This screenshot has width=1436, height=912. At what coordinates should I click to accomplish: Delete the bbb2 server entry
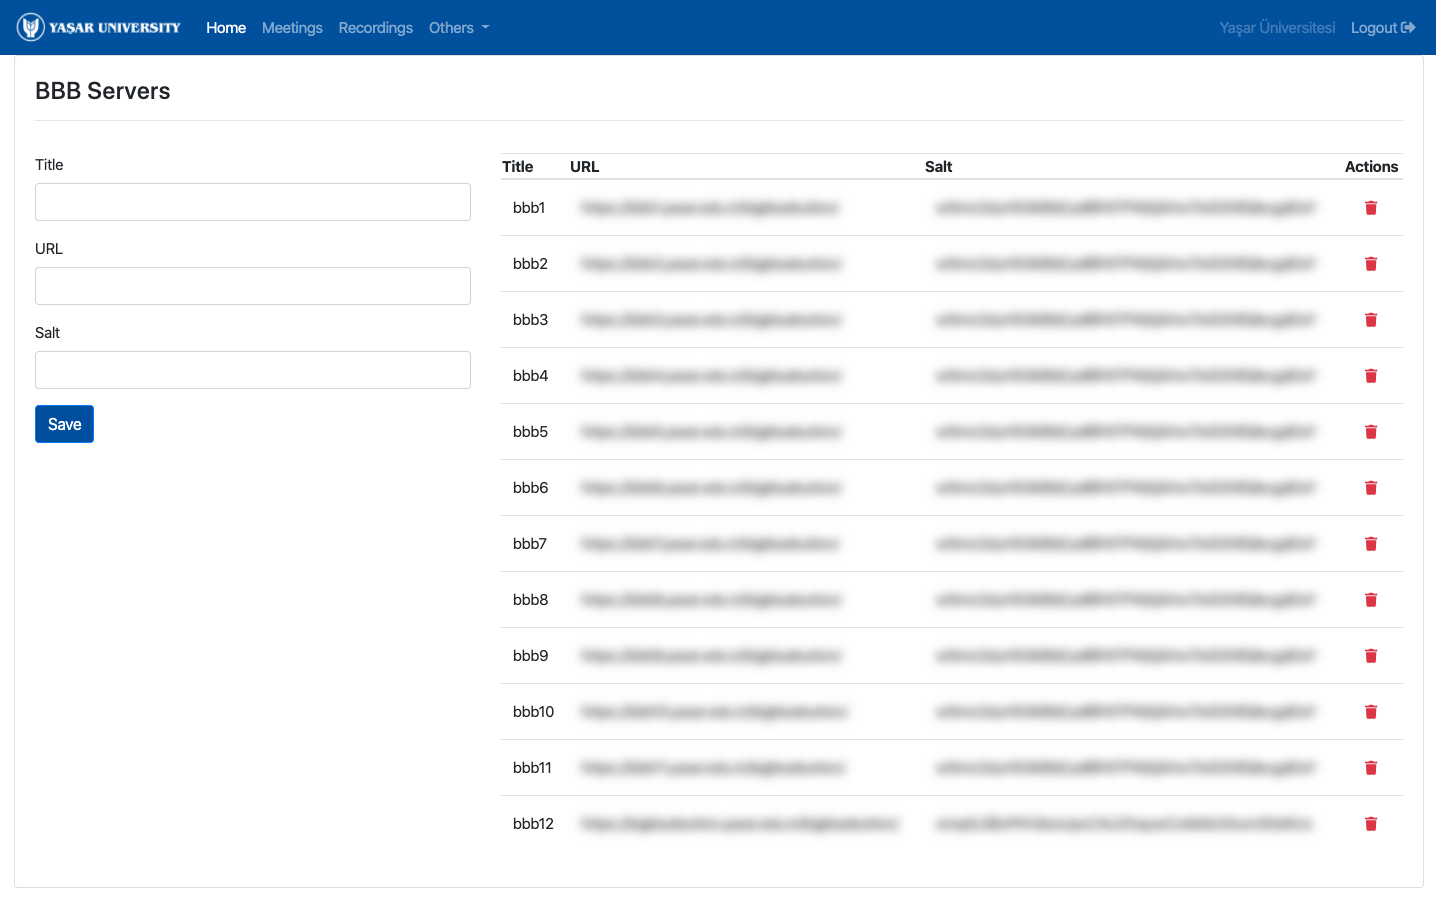point(1370,264)
